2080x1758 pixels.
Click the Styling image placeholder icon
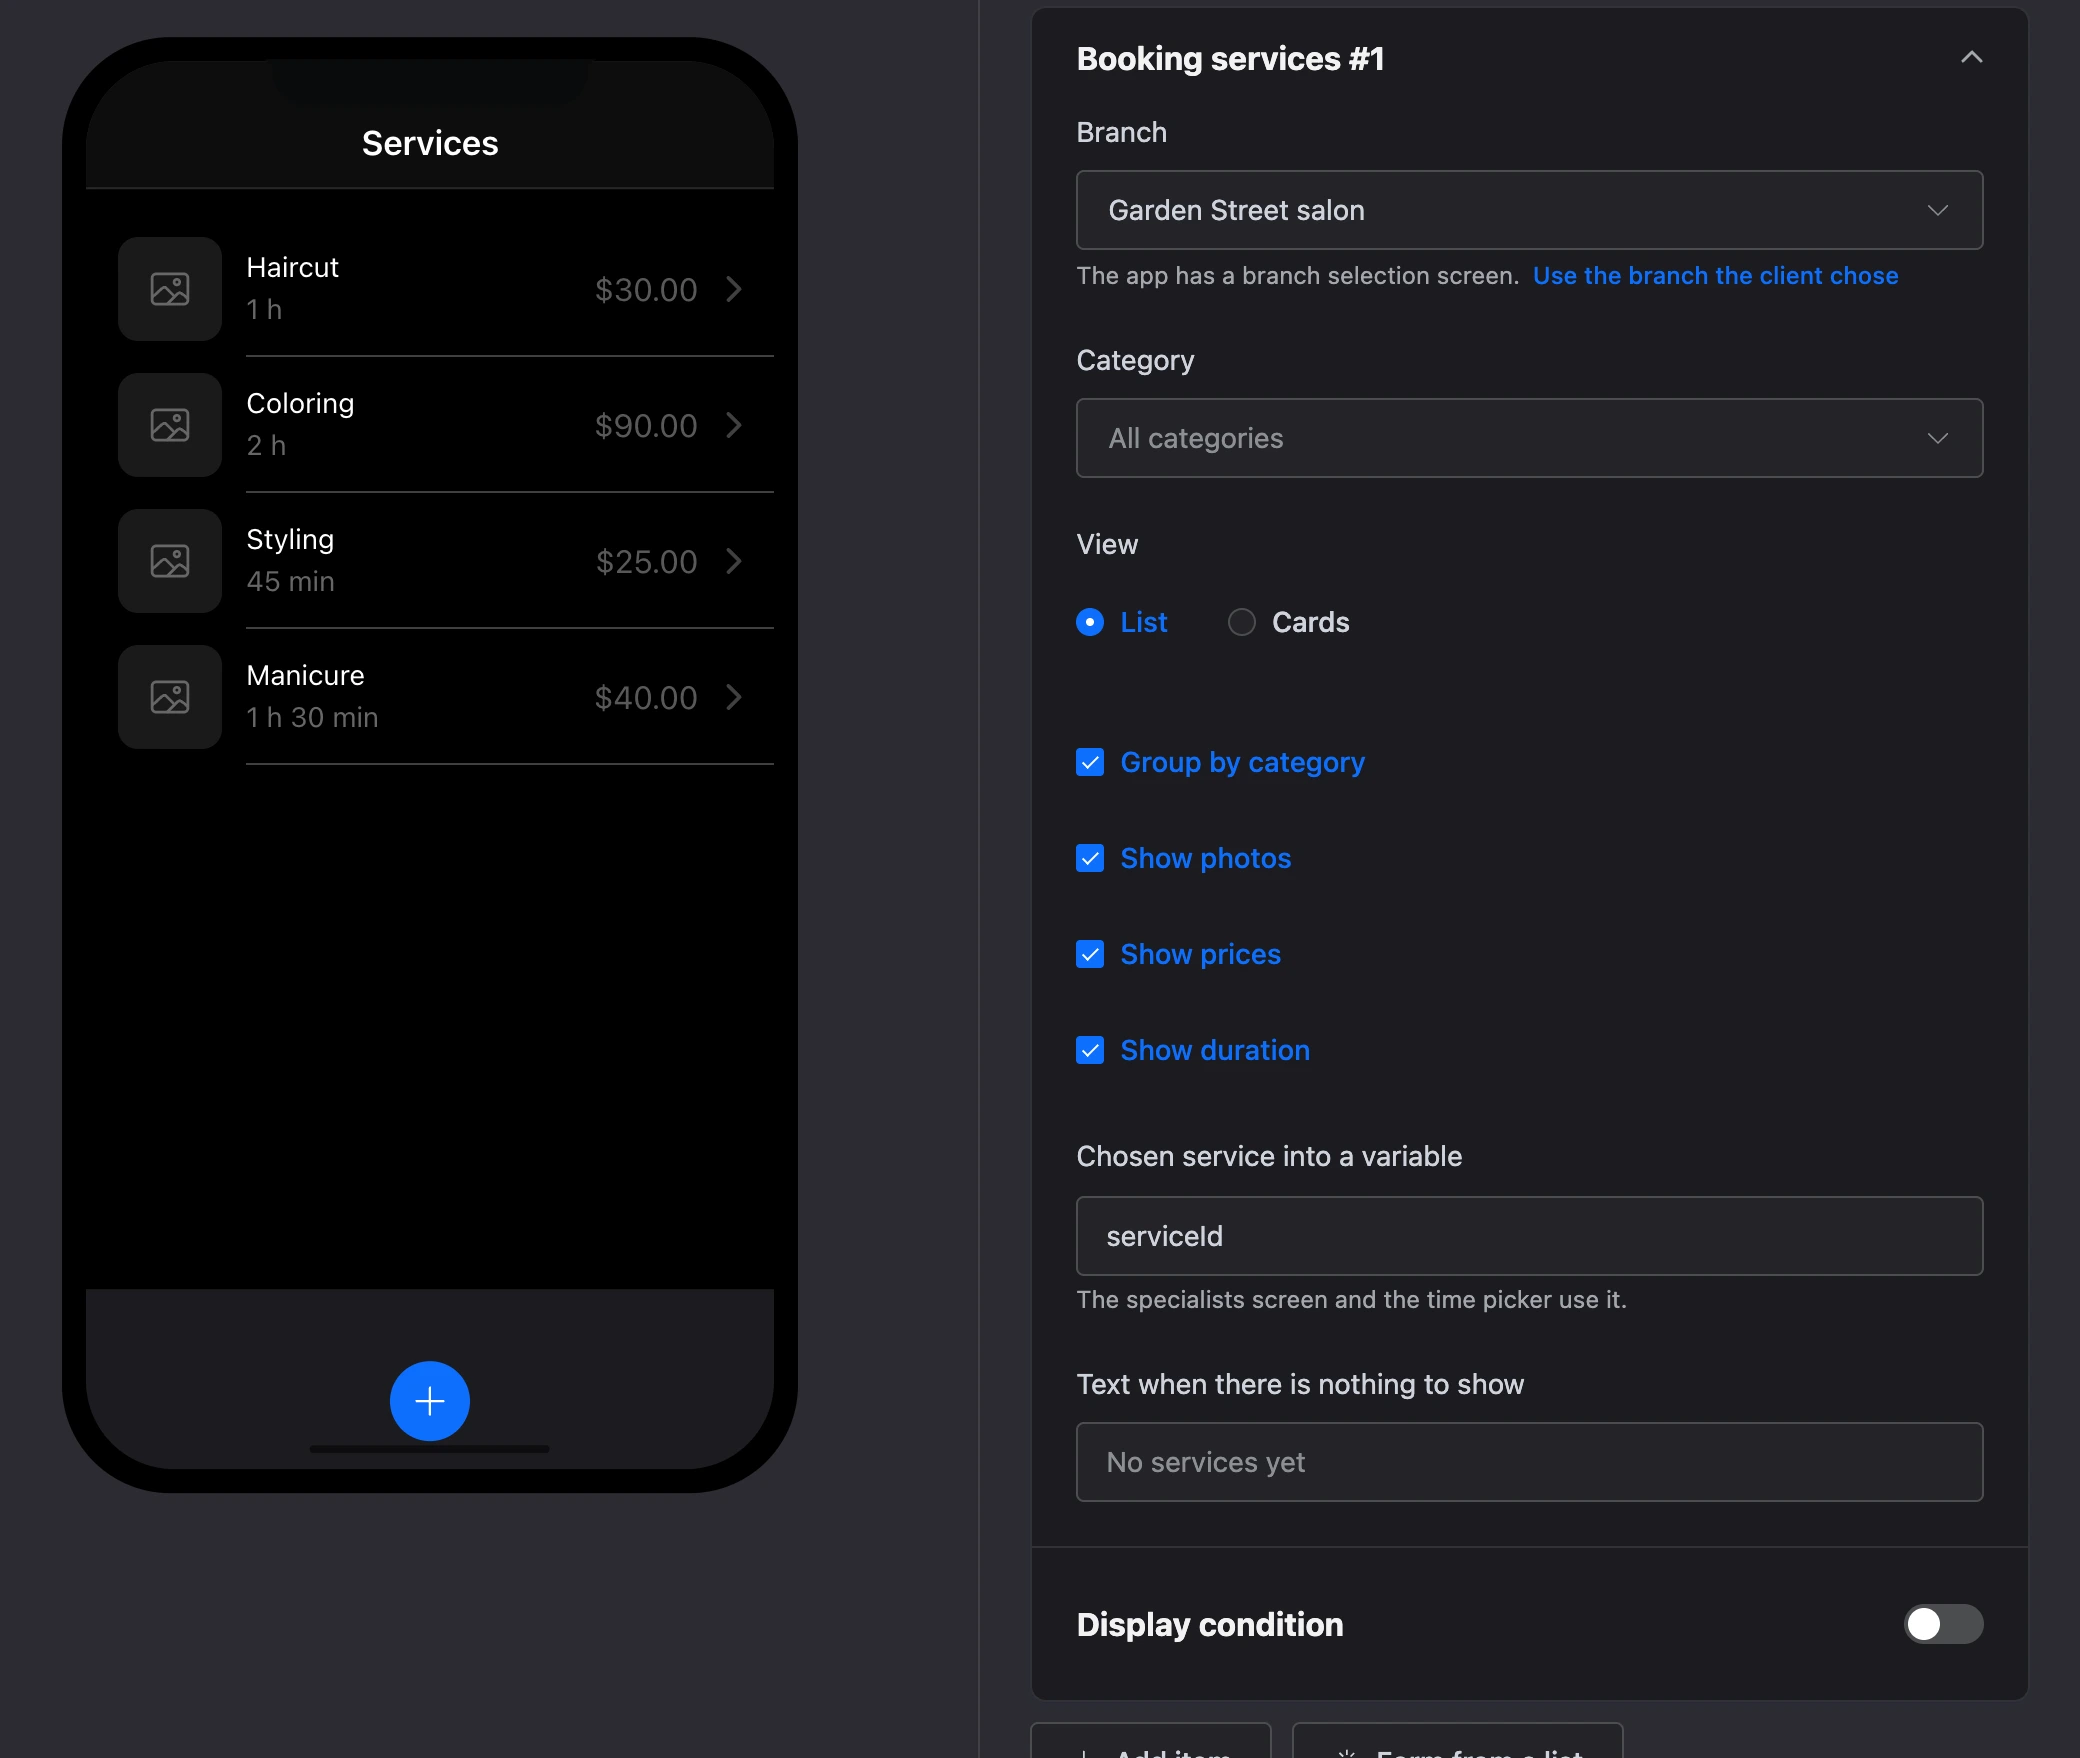pos(170,561)
